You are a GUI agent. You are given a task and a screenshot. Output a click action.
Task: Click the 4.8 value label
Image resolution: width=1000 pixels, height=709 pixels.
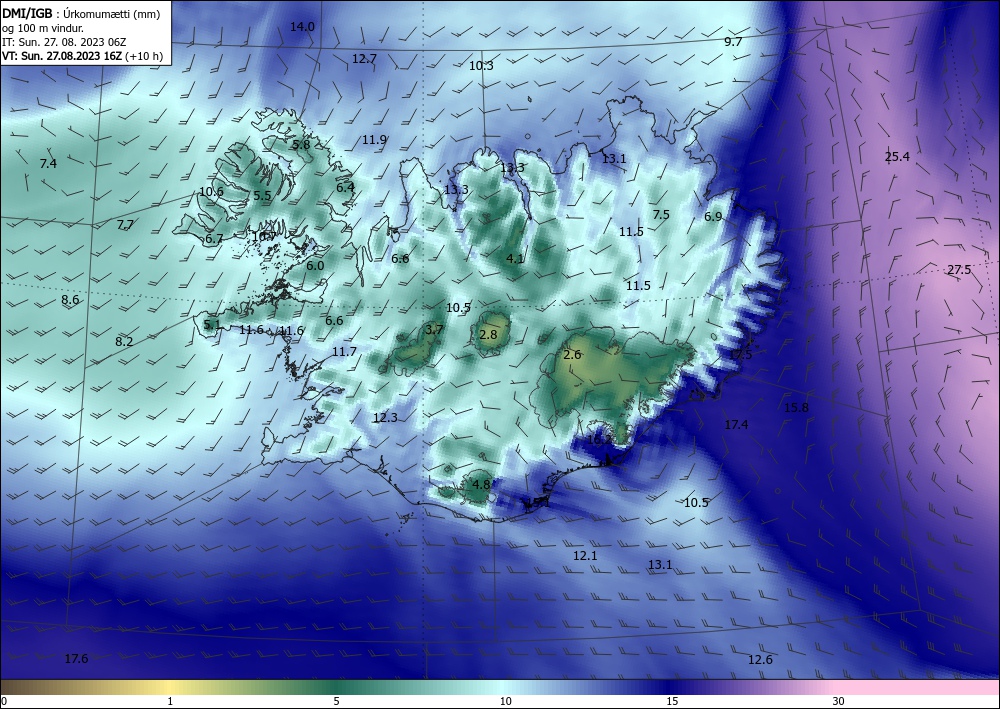(x=481, y=484)
